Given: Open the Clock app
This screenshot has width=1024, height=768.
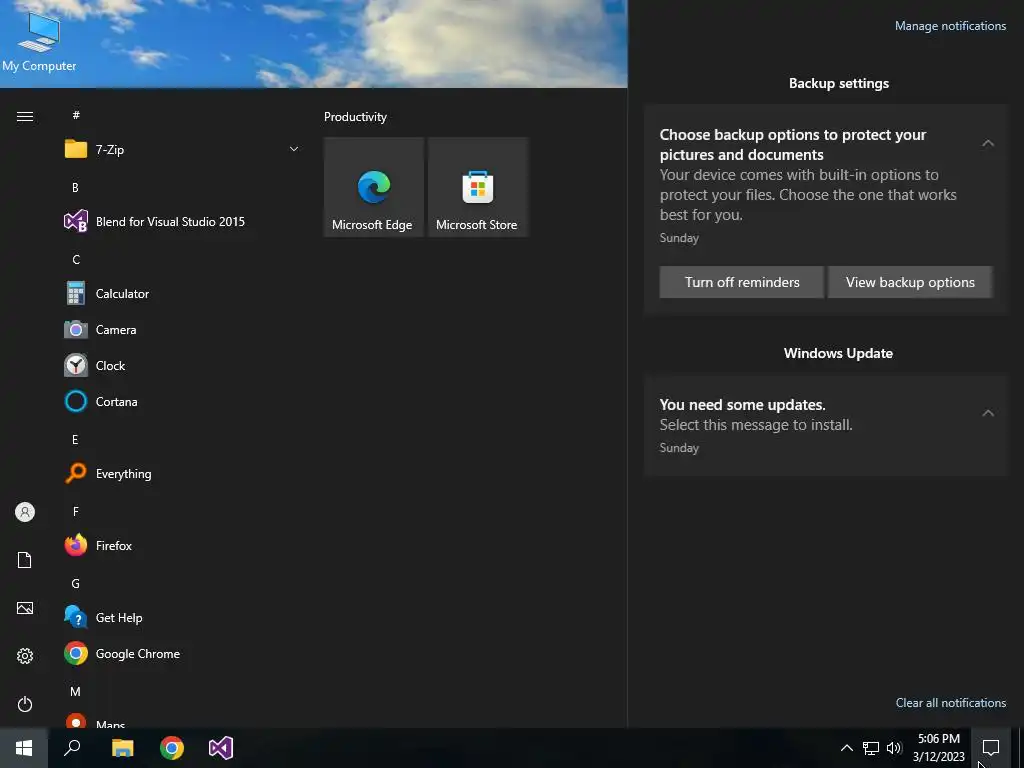Looking at the screenshot, I should [182, 366].
